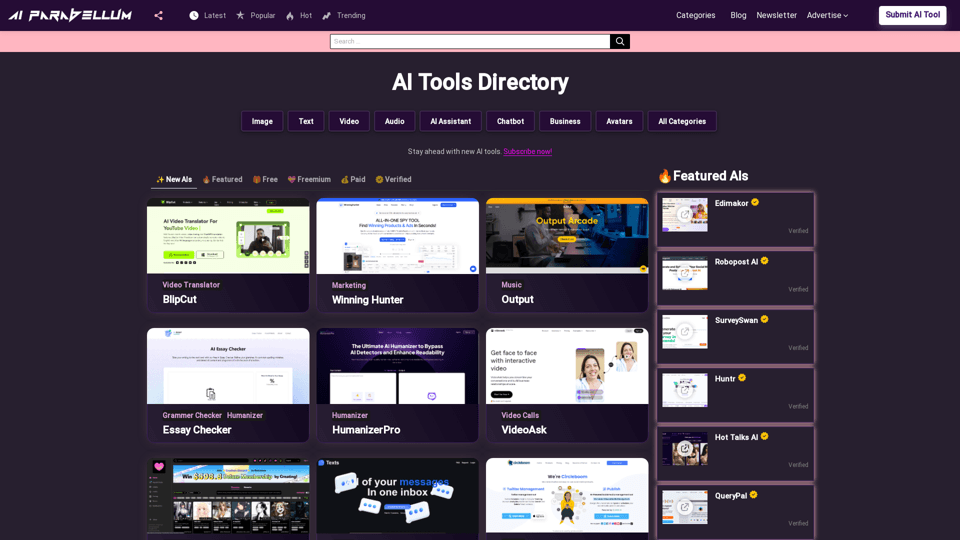The width and height of the screenshot is (960, 540).
Task: Open Hot Talks AI in Featured AIs
Action: 736,437
